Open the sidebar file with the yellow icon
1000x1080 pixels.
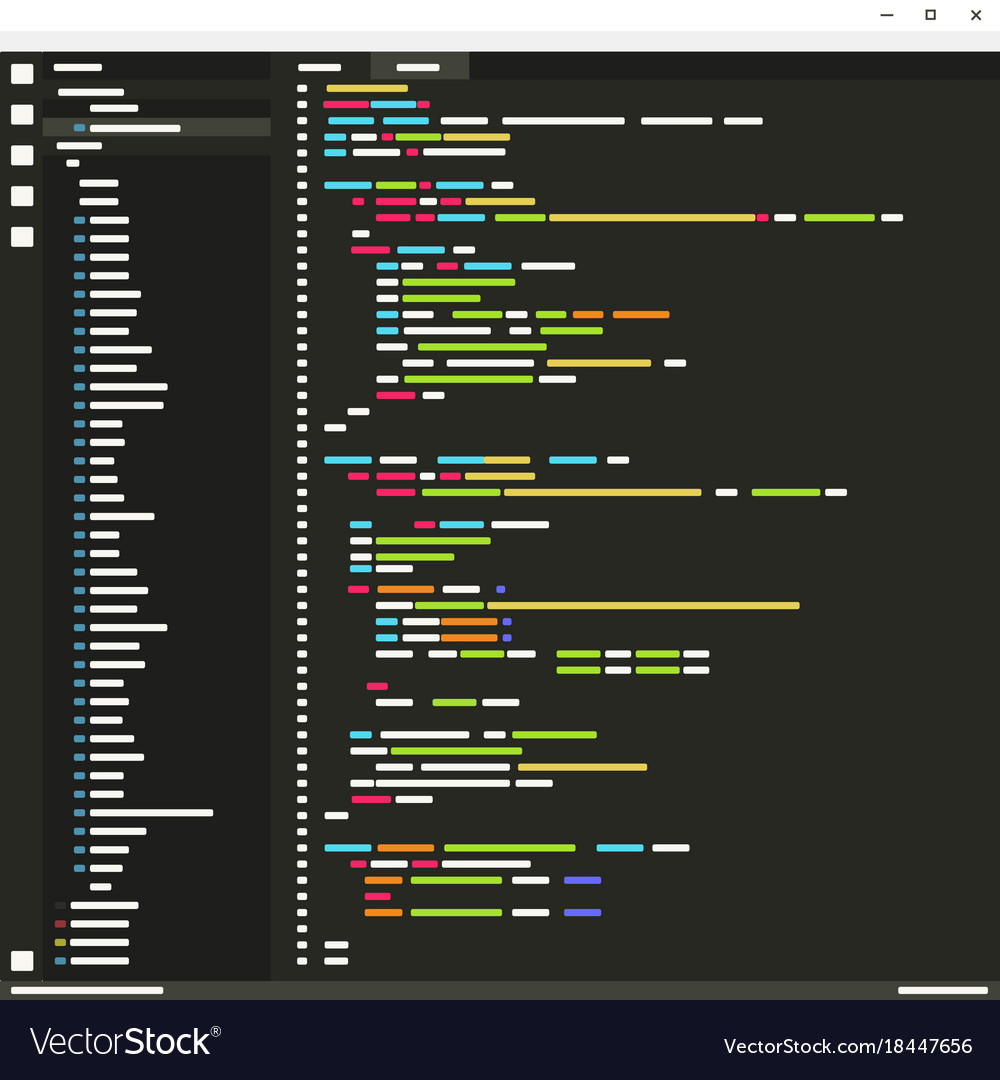pos(92,942)
